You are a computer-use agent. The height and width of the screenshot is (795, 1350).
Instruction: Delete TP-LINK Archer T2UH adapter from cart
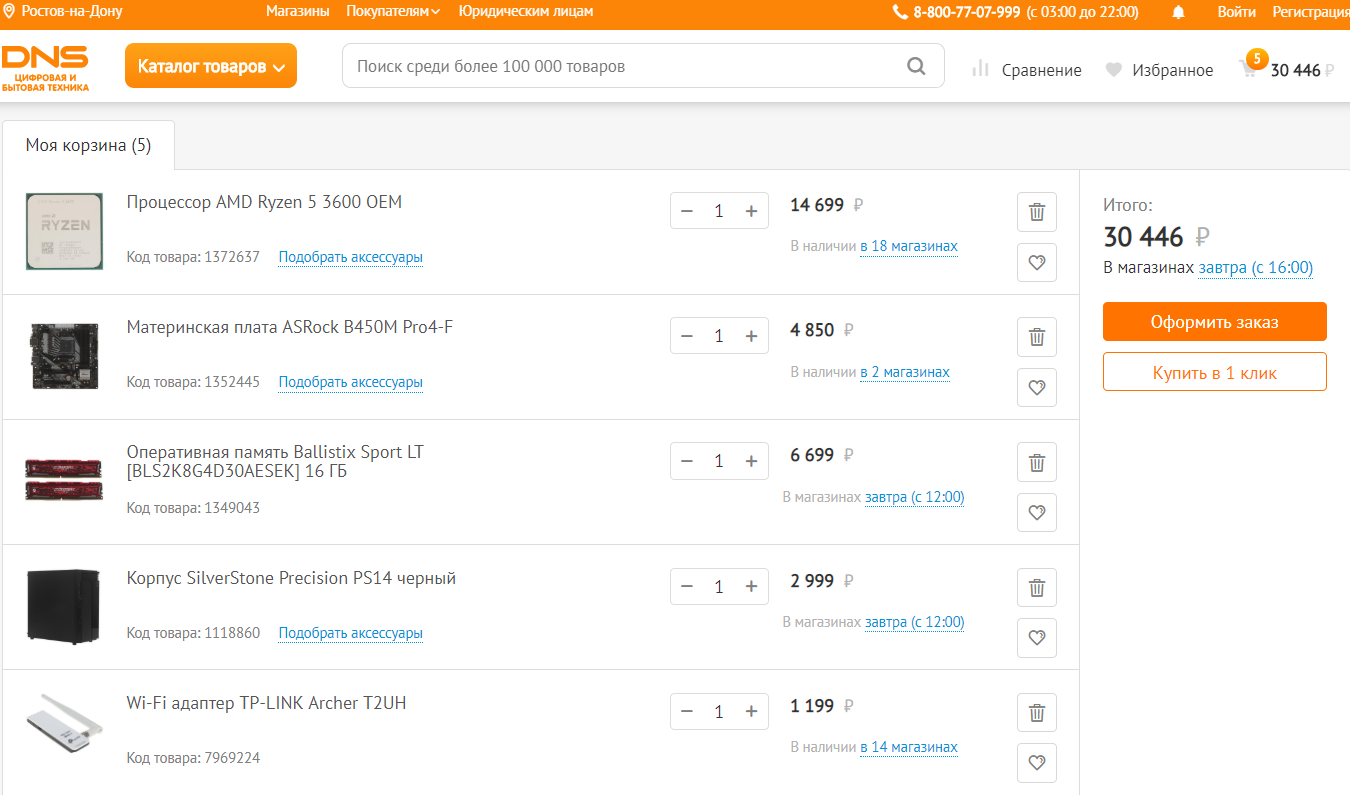click(x=1037, y=713)
